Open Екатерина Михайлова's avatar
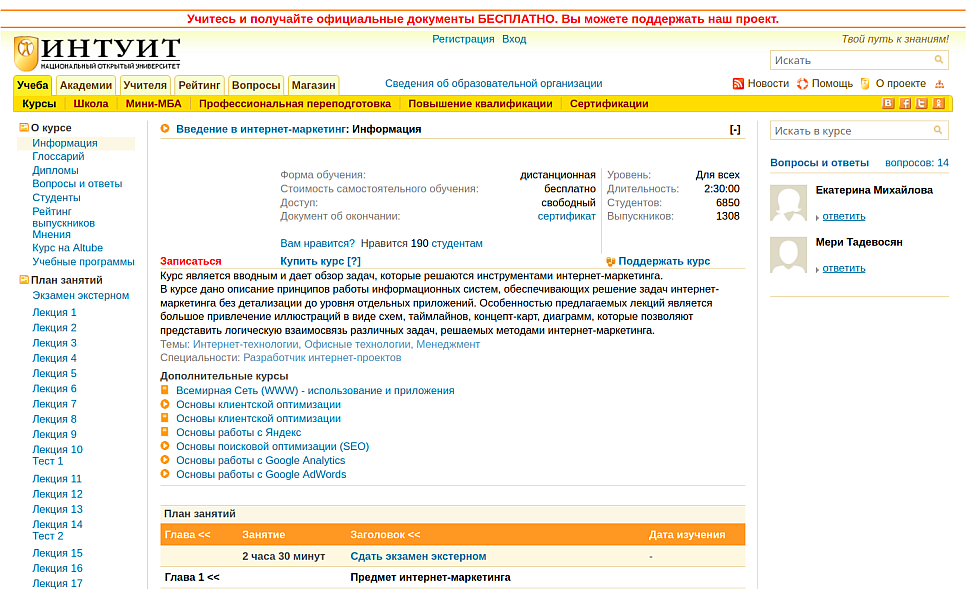 point(788,203)
